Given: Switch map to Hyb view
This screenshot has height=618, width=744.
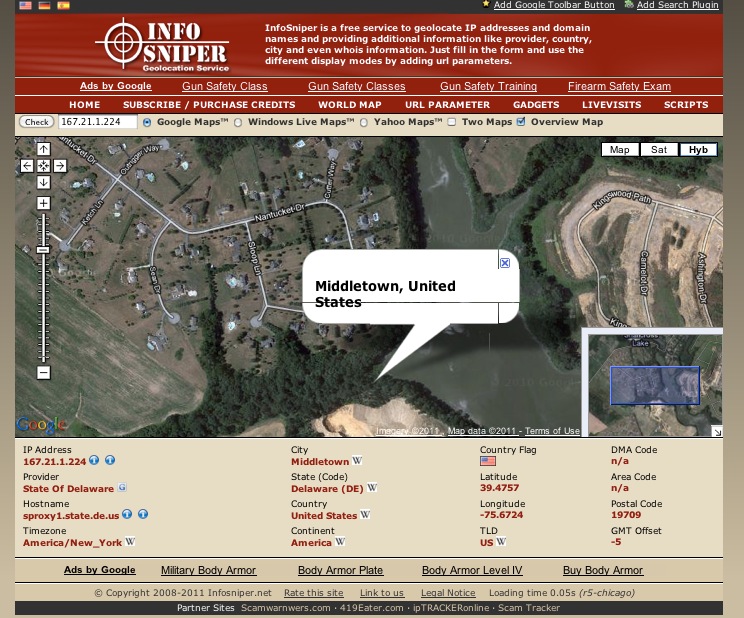Looking at the screenshot, I should pyautogui.click(x=698, y=150).
